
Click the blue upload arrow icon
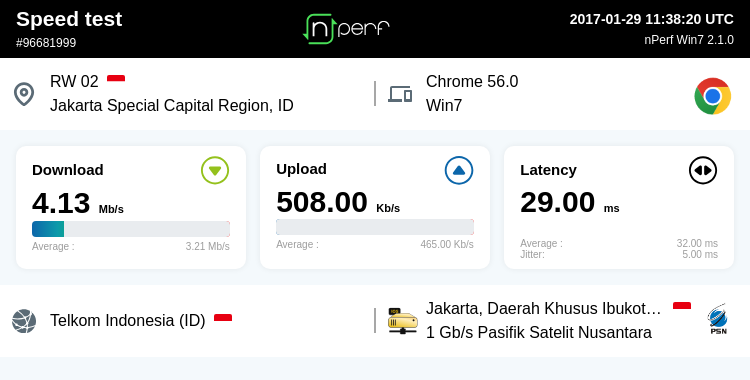point(459,170)
